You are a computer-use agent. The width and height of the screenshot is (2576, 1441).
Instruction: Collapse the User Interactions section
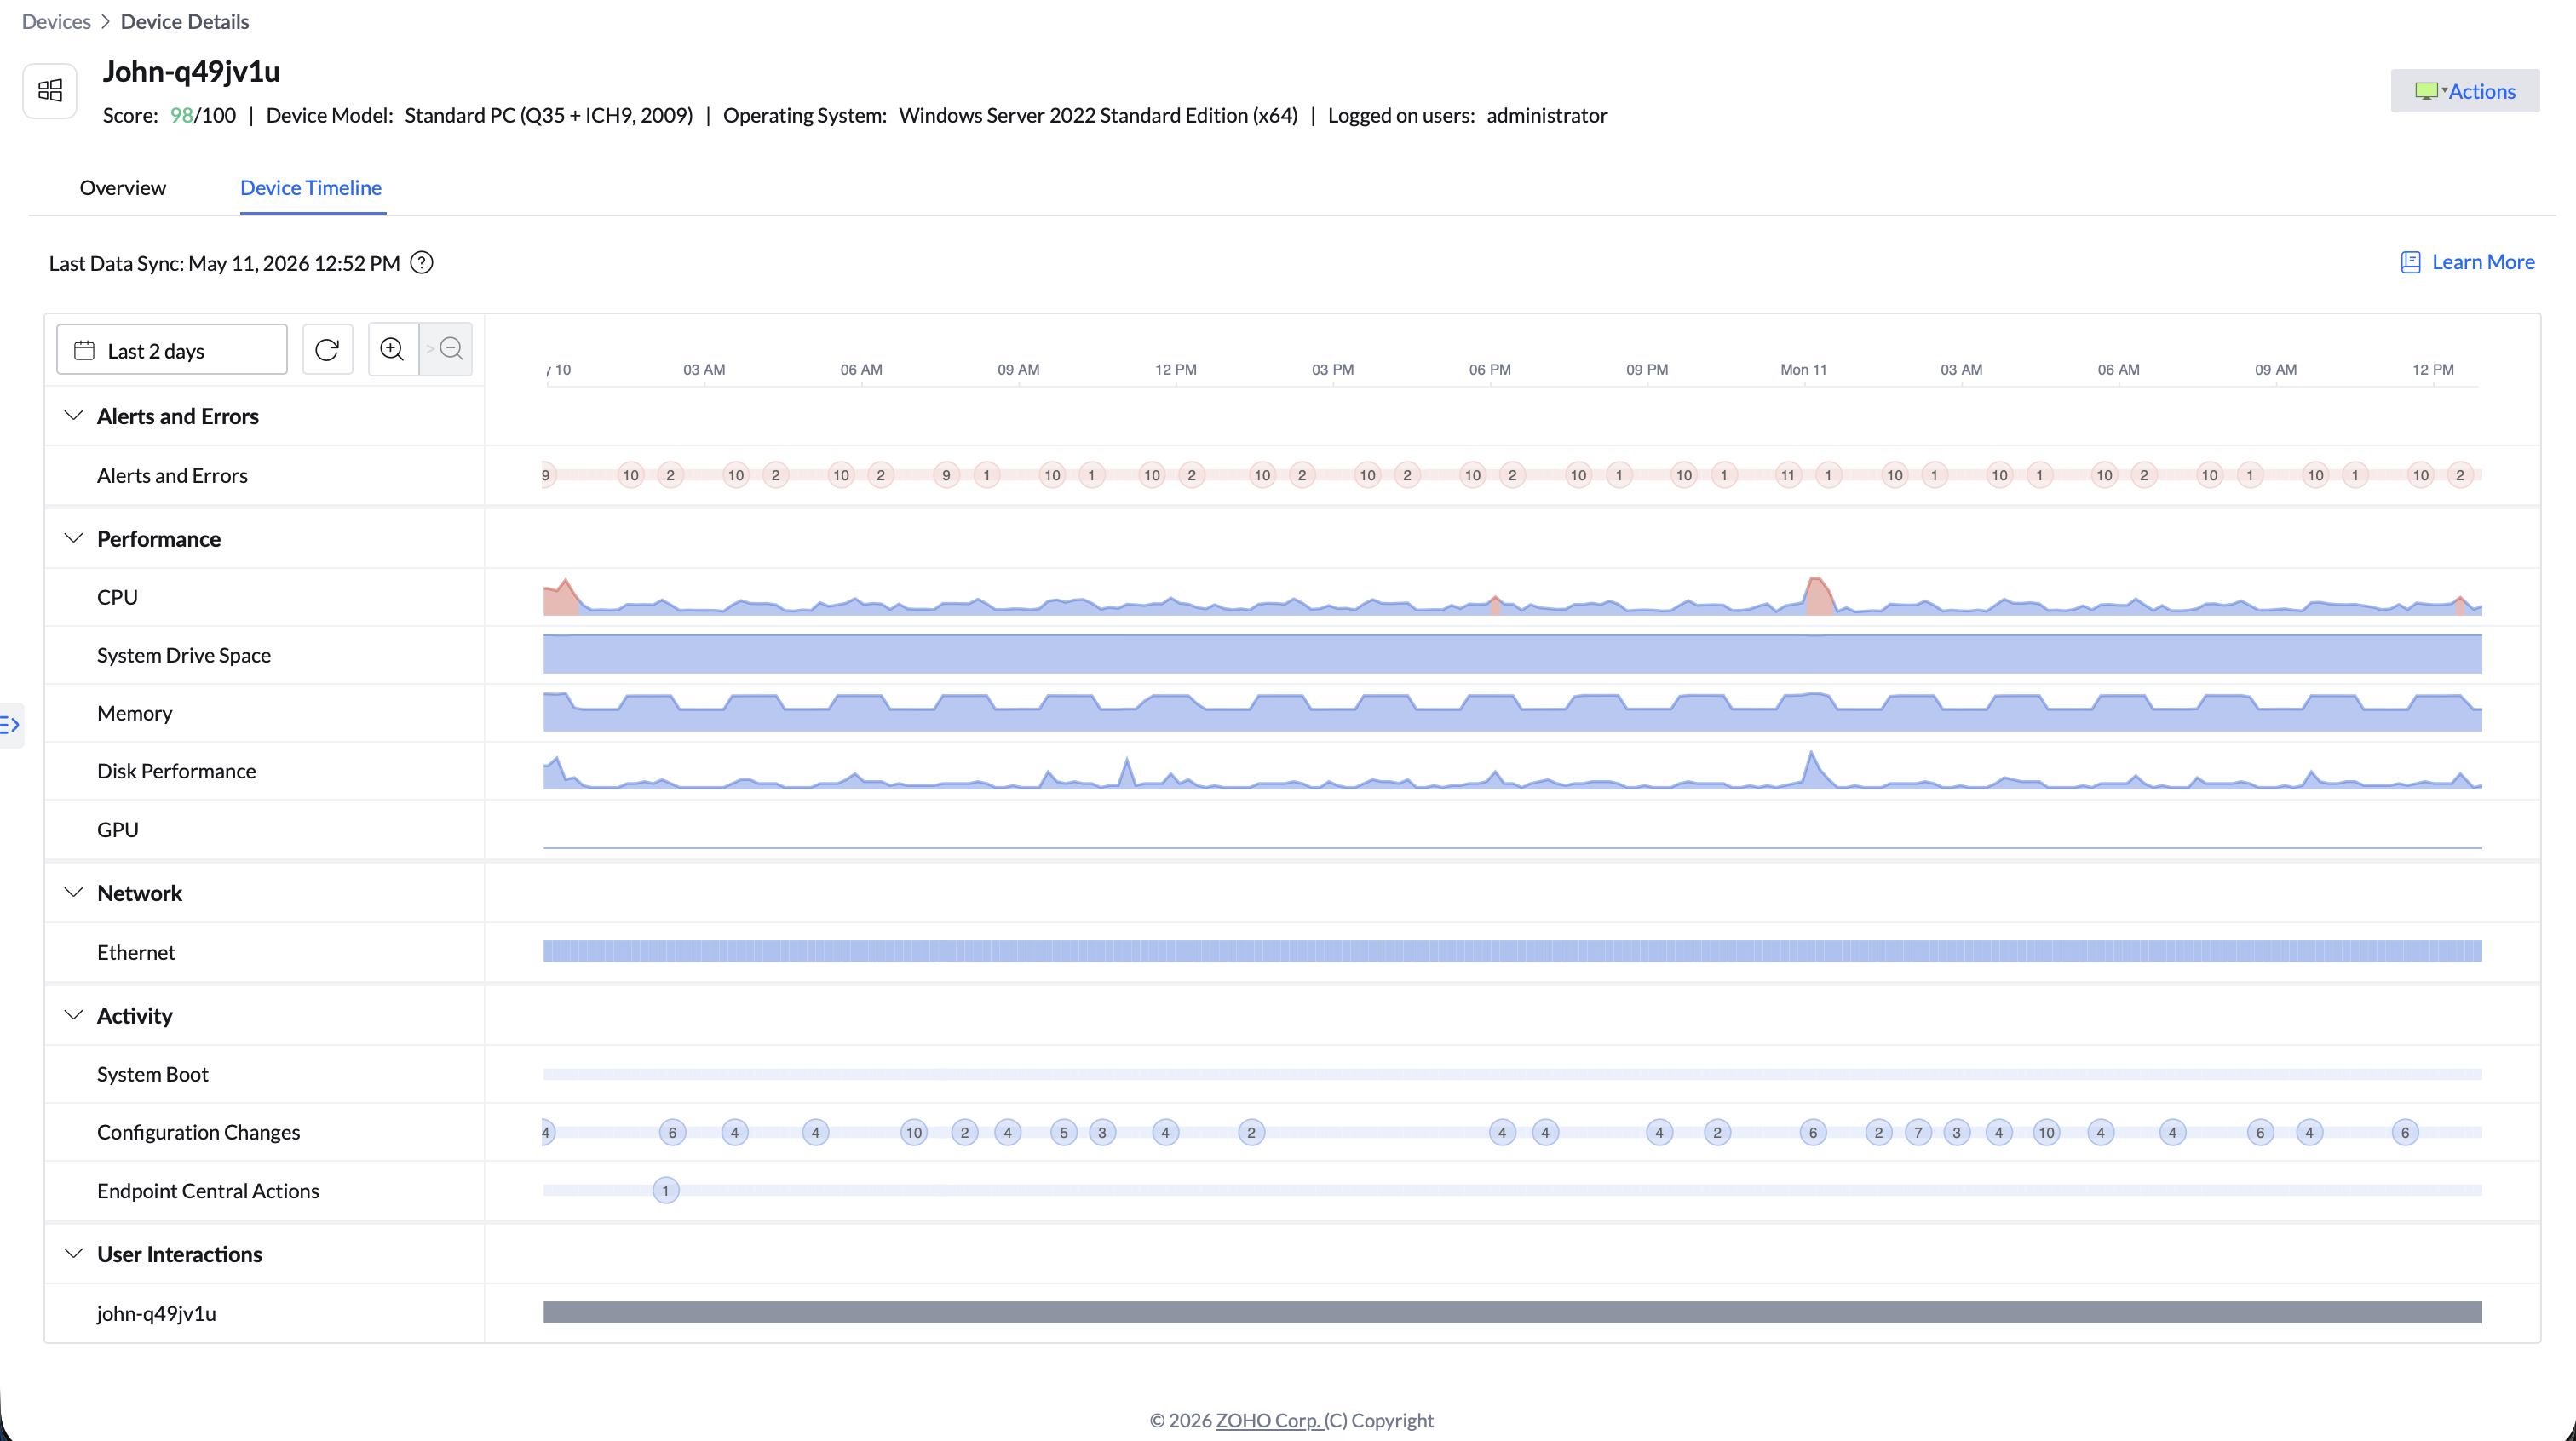click(73, 1253)
